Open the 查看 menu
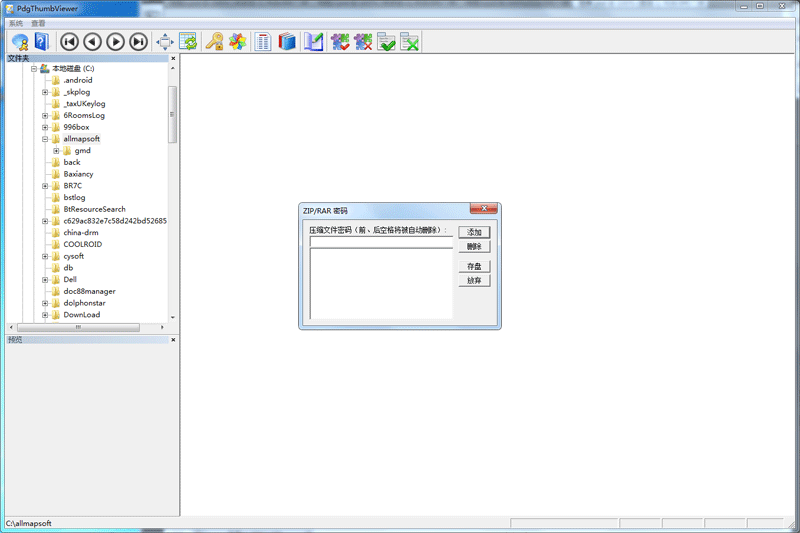This screenshot has width=800, height=533. click(38, 23)
